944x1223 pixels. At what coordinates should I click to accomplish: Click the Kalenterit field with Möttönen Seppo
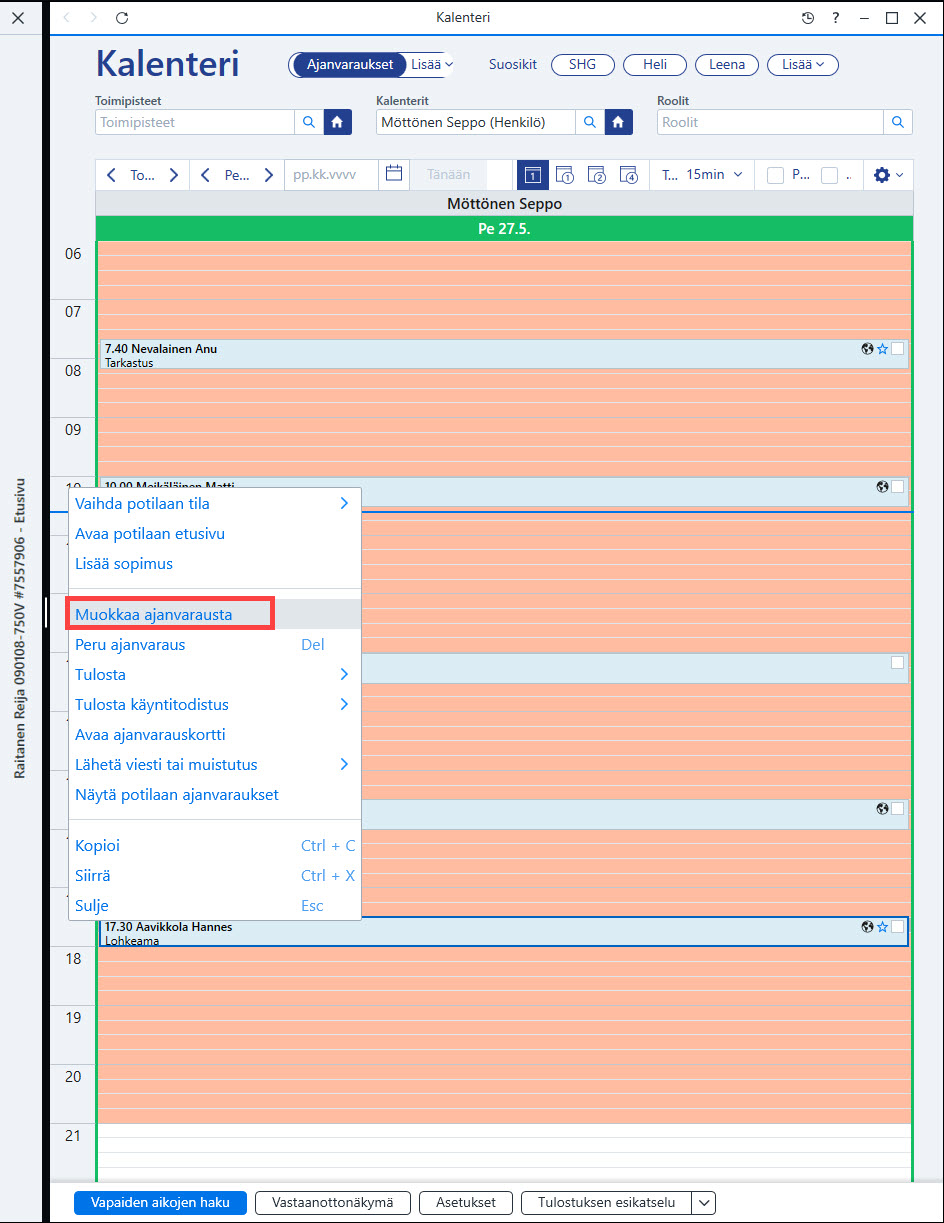[476, 122]
